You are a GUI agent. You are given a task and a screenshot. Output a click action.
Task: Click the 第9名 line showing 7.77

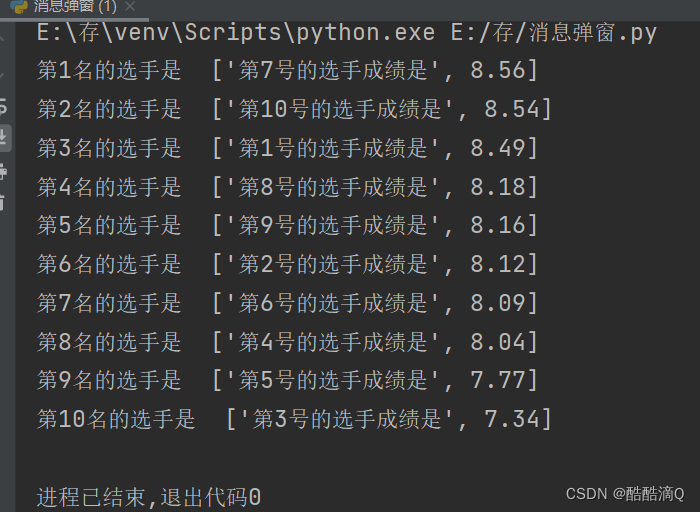pos(287,380)
